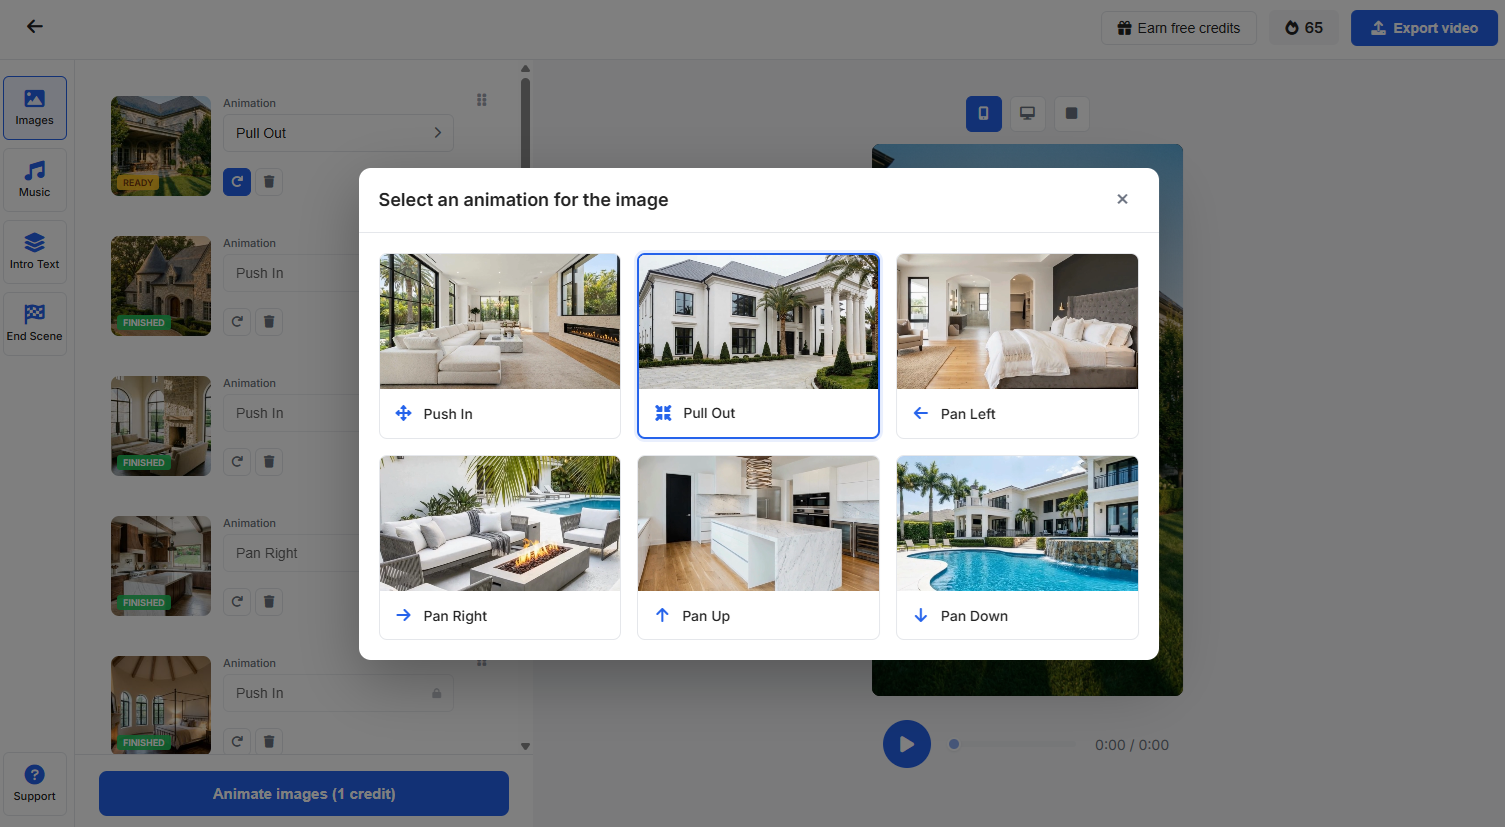Click the video playback progress slider

click(x=1010, y=744)
